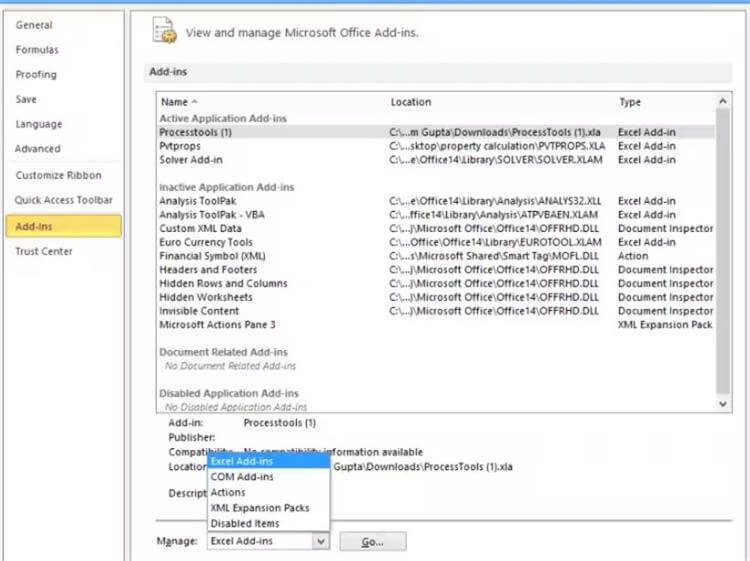Choose XML Expansion Packs option
Screen dimensions: 750x561
(269, 508)
